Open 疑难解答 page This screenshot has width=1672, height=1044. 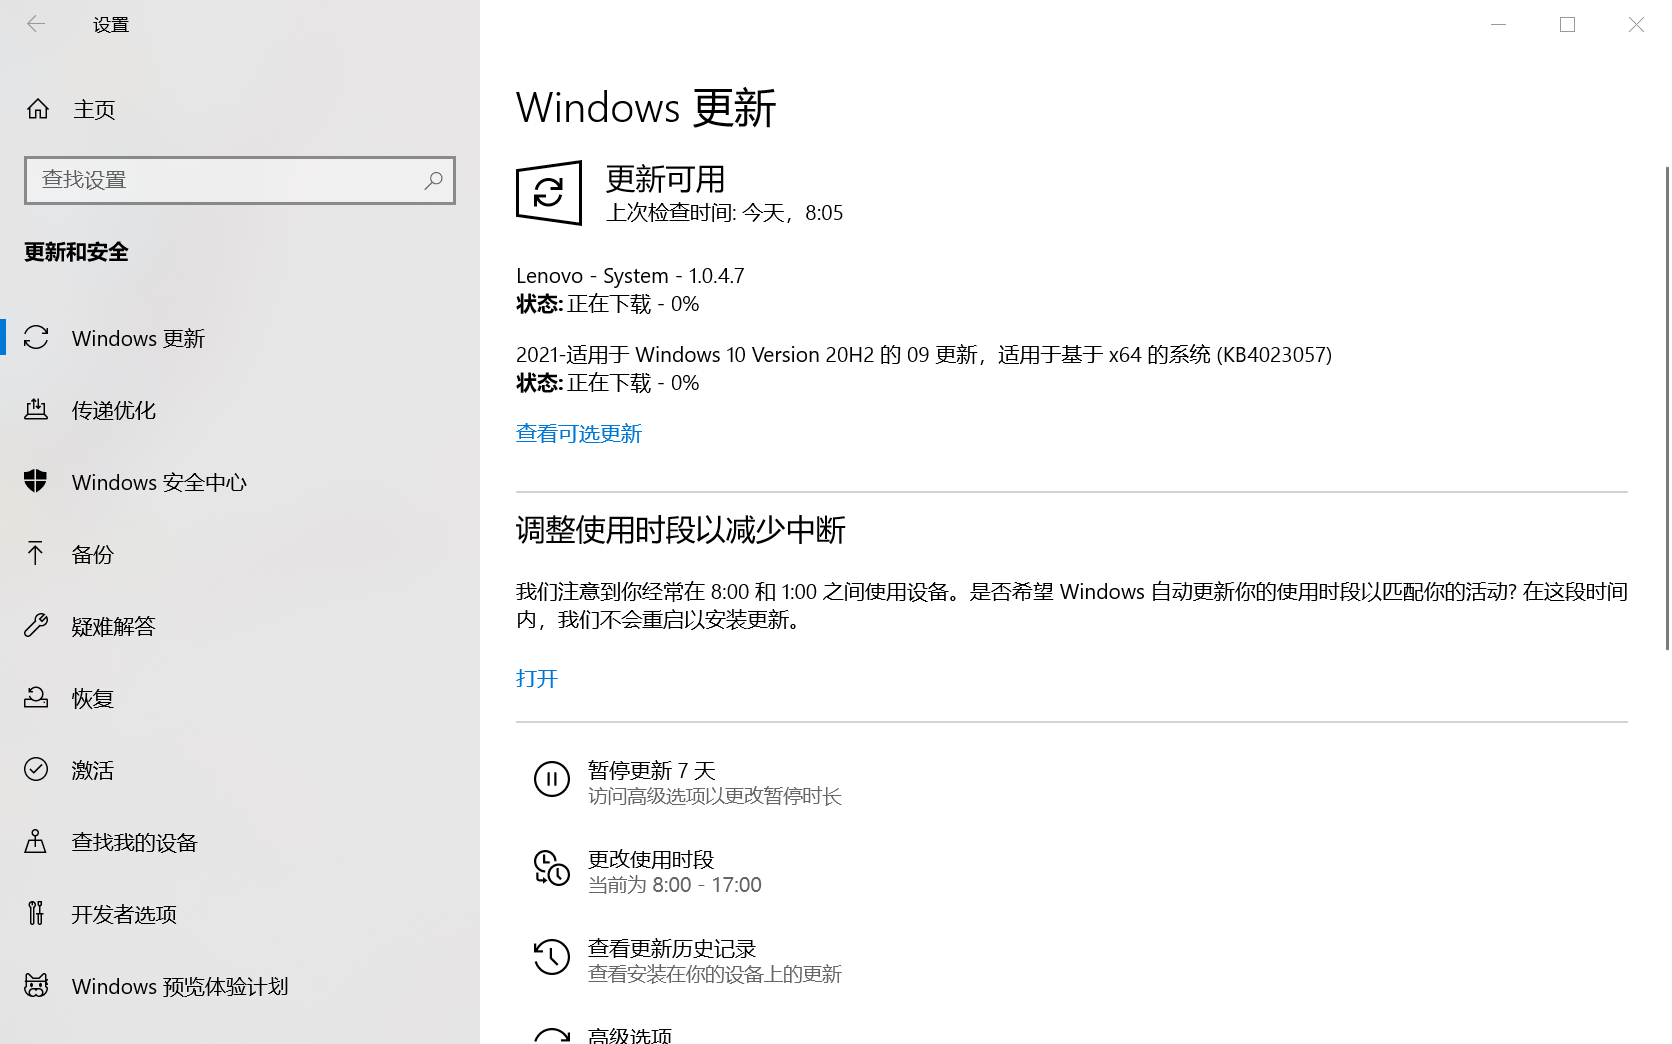240,626
